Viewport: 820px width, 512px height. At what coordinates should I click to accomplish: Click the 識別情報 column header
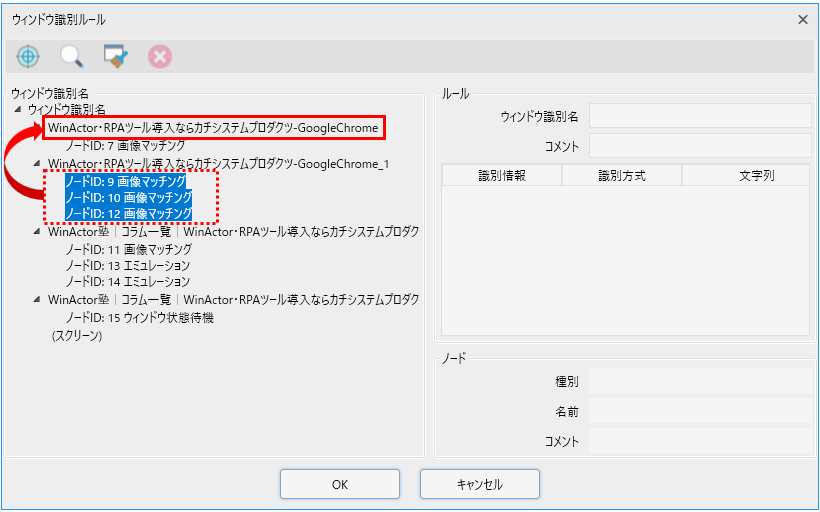[x=502, y=176]
